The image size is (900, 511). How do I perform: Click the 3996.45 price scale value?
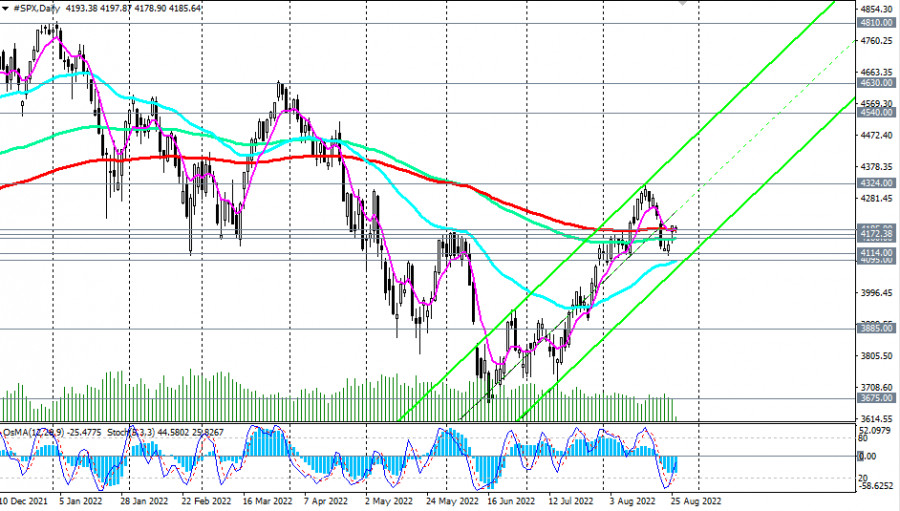tap(877, 293)
